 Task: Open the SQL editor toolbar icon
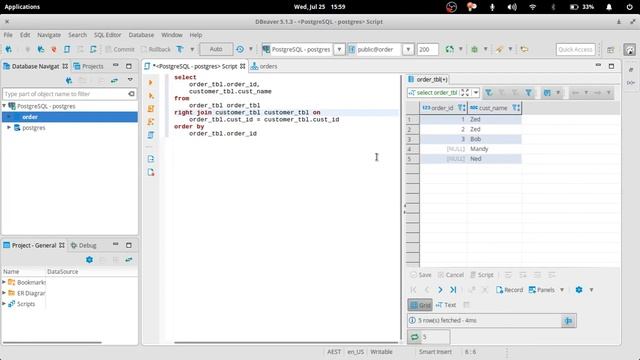pyautogui.click(x=67, y=49)
